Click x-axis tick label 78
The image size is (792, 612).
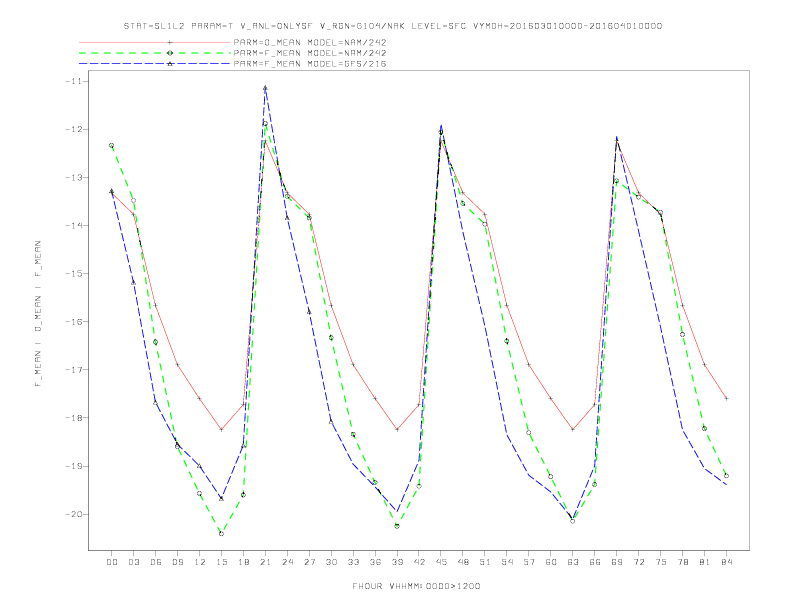pyautogui.click(x=682, y=562)
